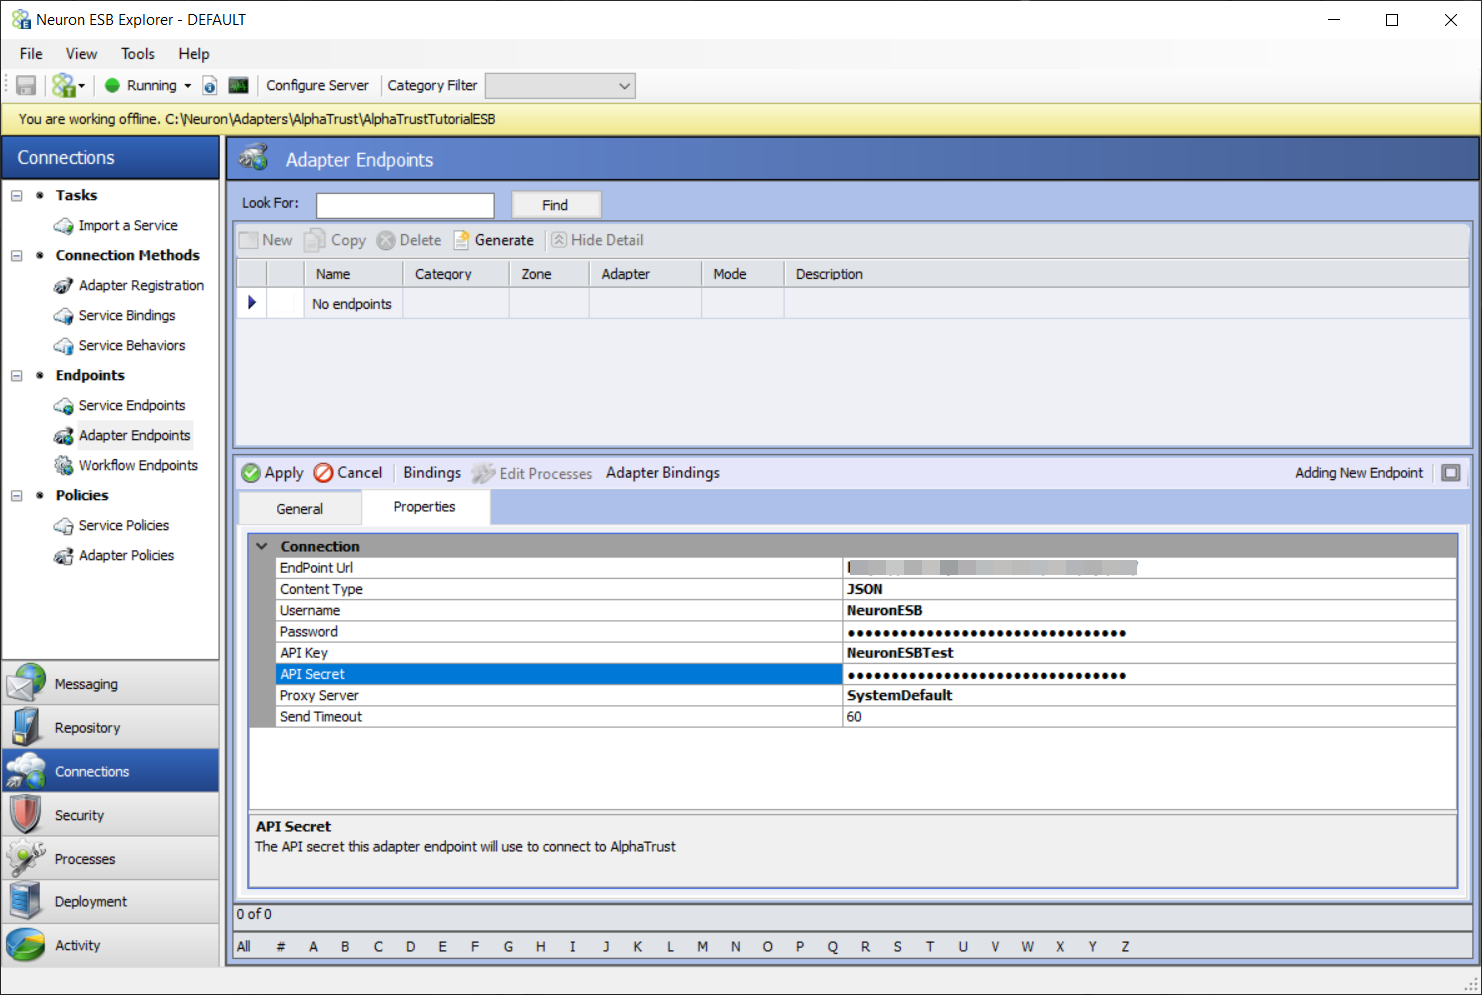Click the Bindings button
Viewport: 1482px width, 995px height.
[x=432, y=473]
